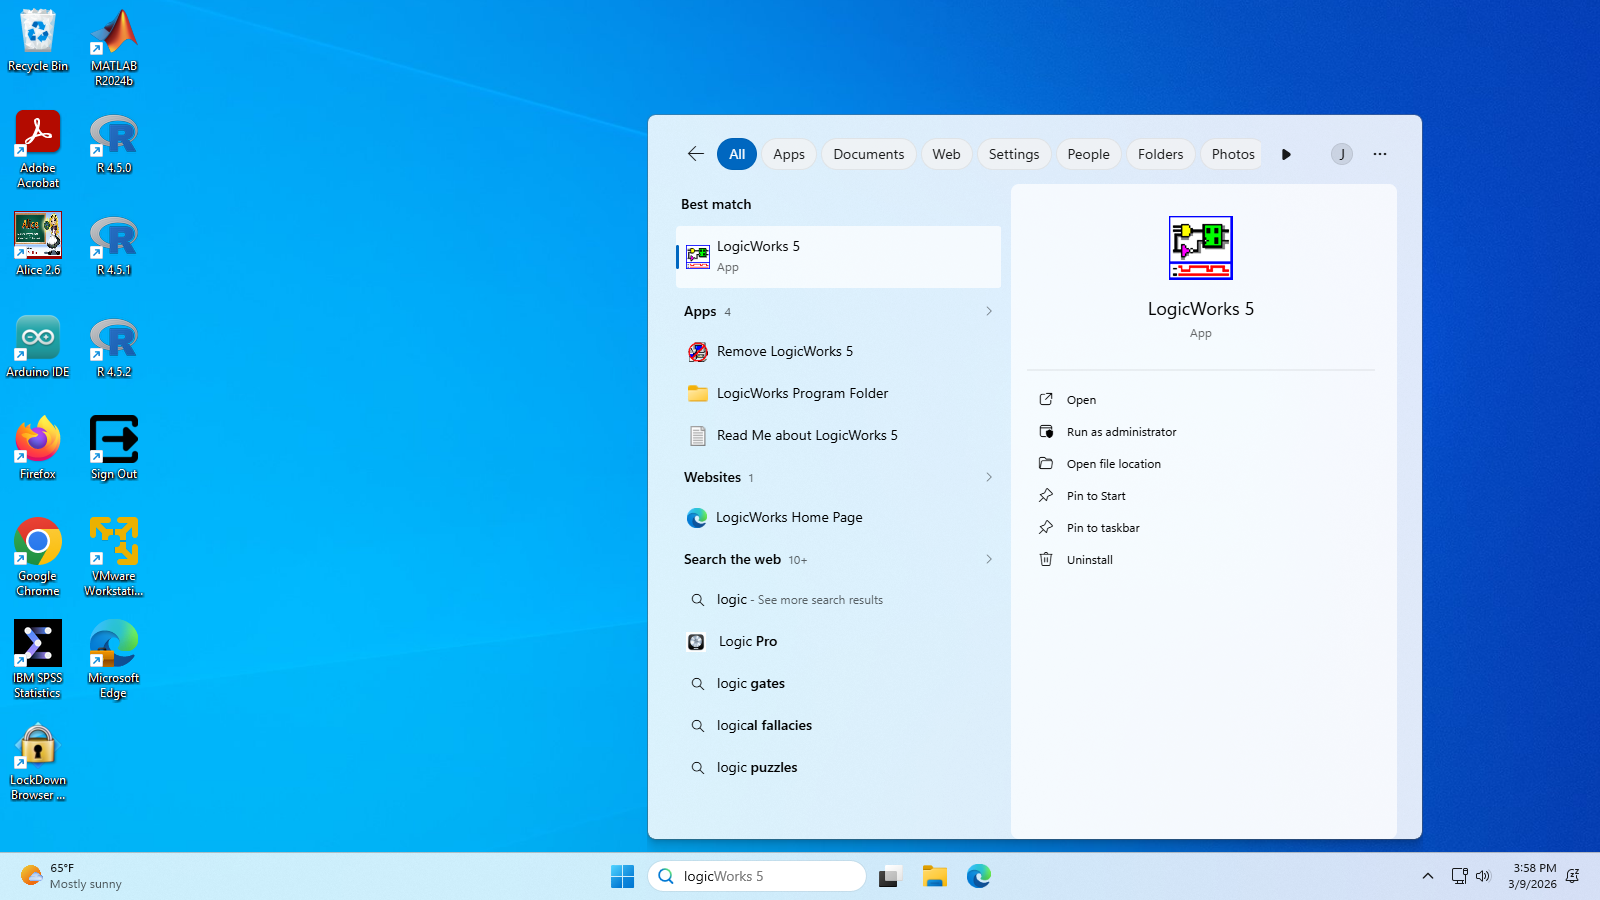Choose Pin to taskbar
The image size is (1600, 900).
[1201, 528]
